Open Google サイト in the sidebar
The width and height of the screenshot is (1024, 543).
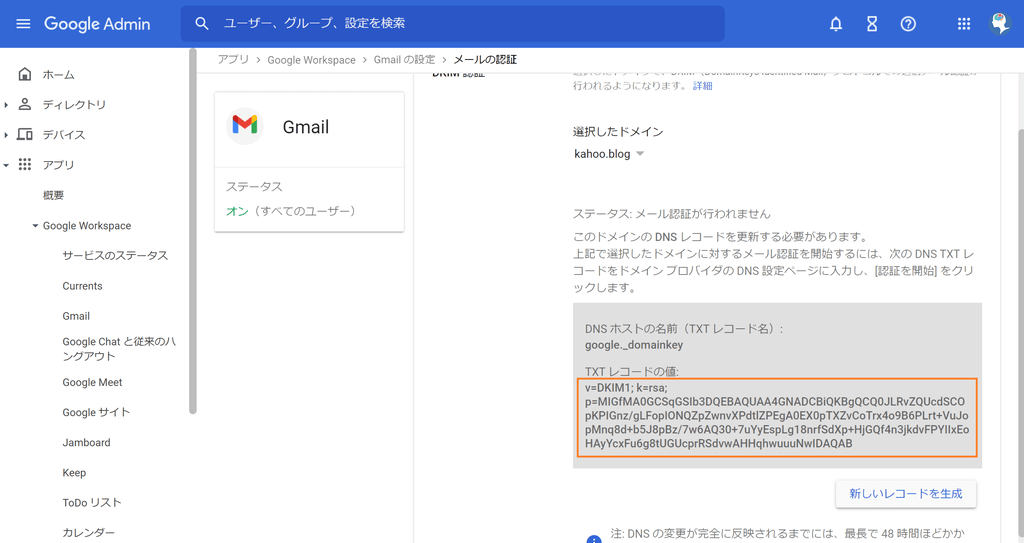(96, 412)
